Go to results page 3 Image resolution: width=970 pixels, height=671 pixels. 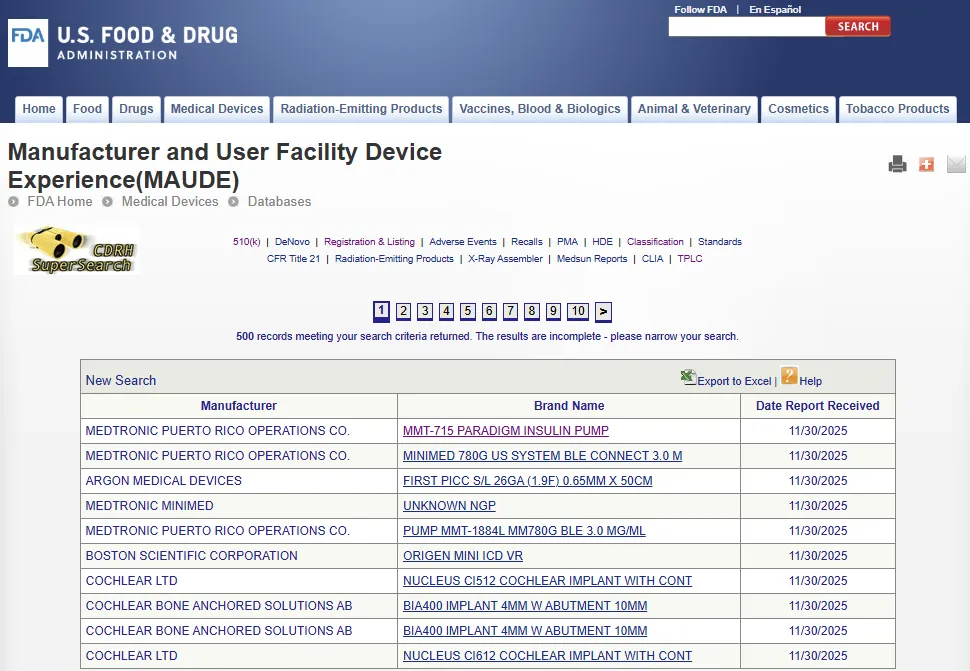pos(425,311)
